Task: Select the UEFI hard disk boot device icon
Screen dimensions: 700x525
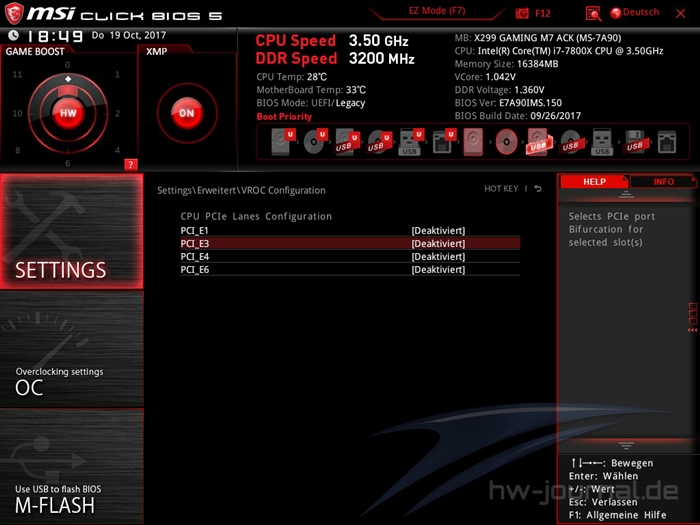Action: 283,142
